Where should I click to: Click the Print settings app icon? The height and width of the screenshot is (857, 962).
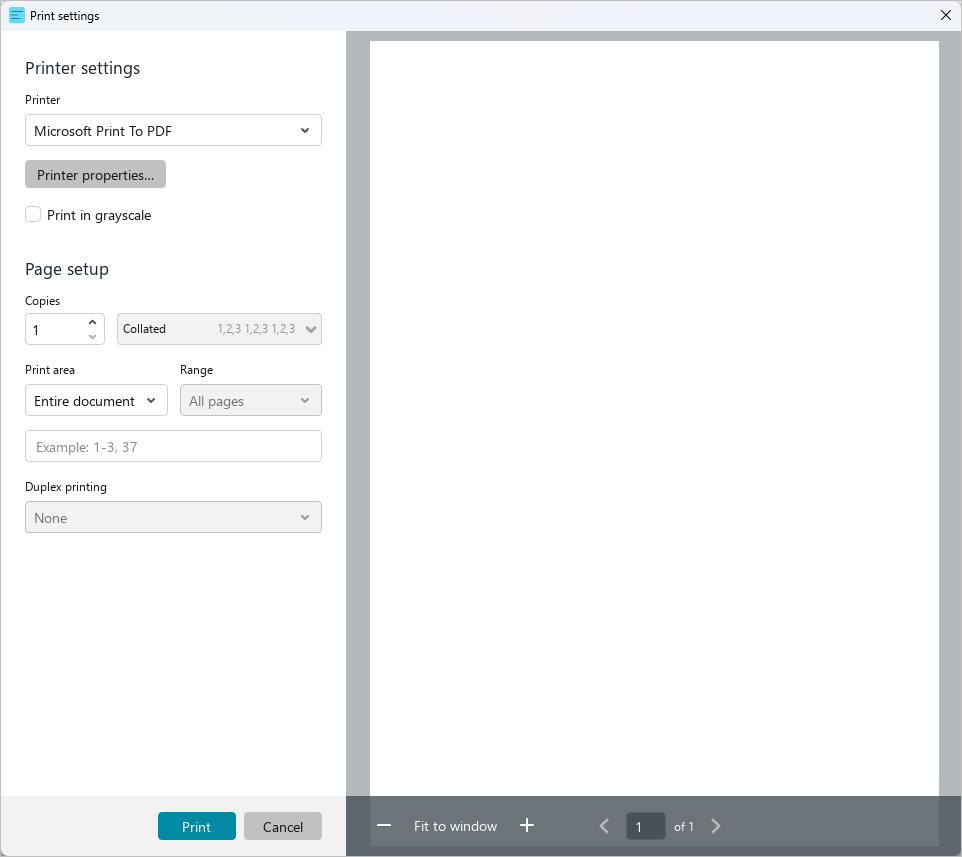click(x=17, y=15)
